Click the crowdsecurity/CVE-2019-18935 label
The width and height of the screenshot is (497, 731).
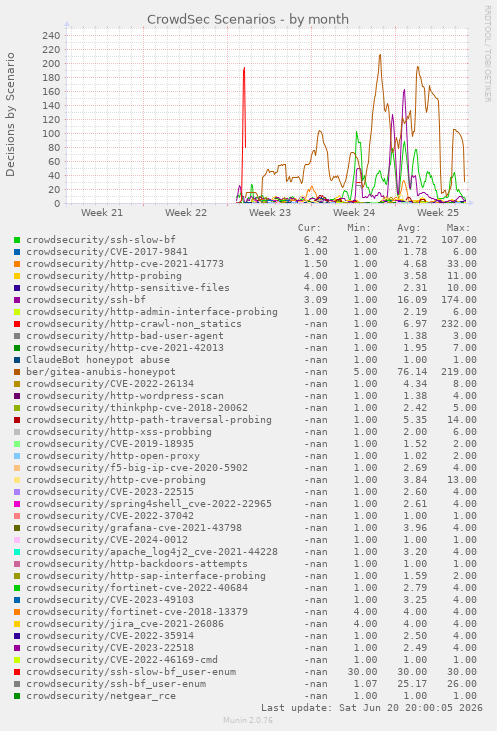[110, 444]
